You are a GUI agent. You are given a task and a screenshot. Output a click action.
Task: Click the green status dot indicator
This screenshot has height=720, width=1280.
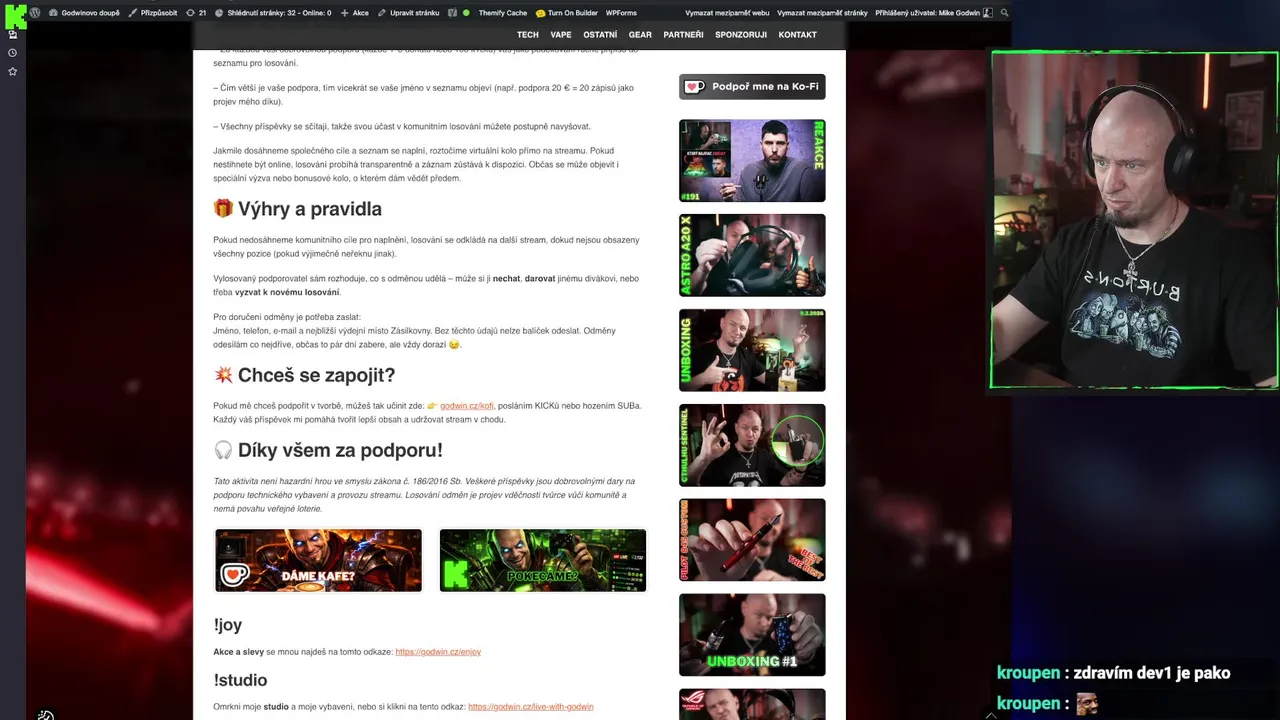point(466,13)
